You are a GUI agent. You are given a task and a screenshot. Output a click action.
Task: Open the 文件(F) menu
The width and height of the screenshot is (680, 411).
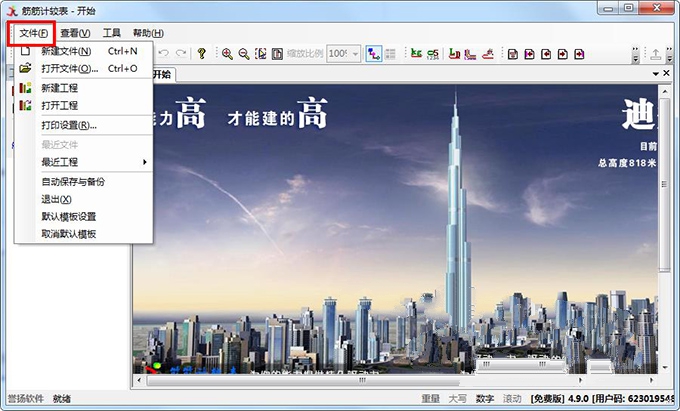(33, 33)
